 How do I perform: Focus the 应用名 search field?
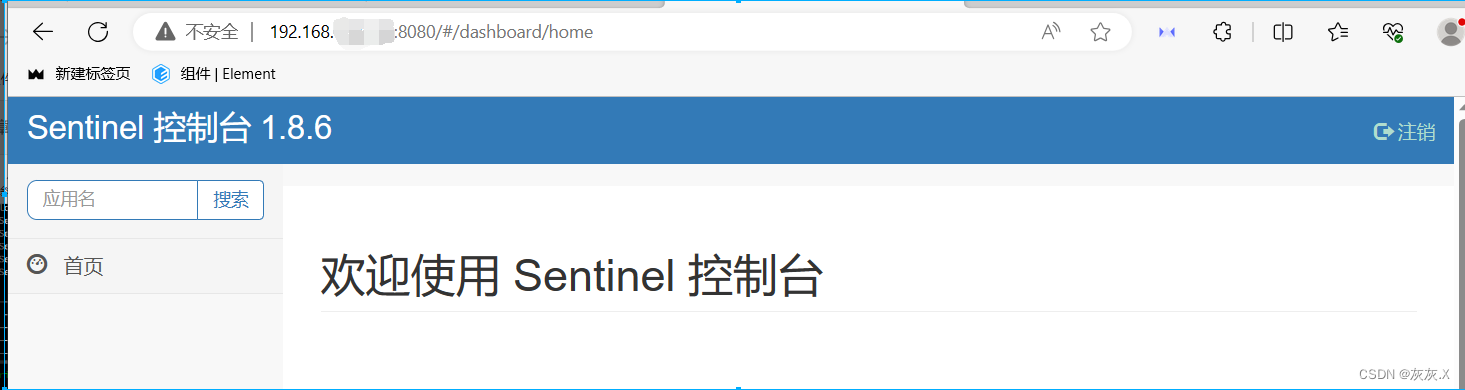pos(112,199)
